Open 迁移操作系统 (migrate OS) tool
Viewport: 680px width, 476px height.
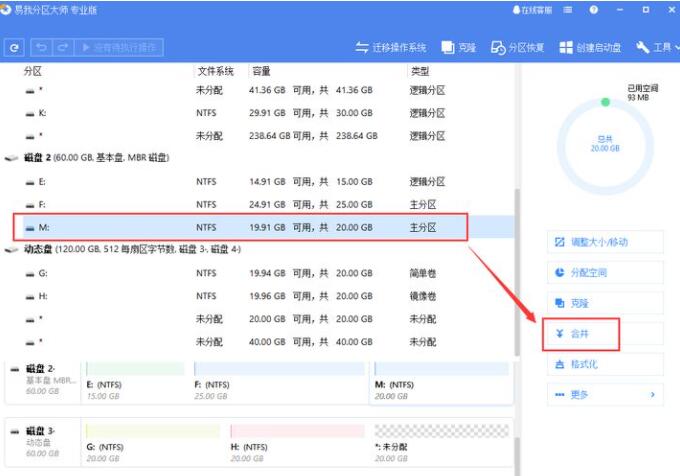(x=391, y=48)
